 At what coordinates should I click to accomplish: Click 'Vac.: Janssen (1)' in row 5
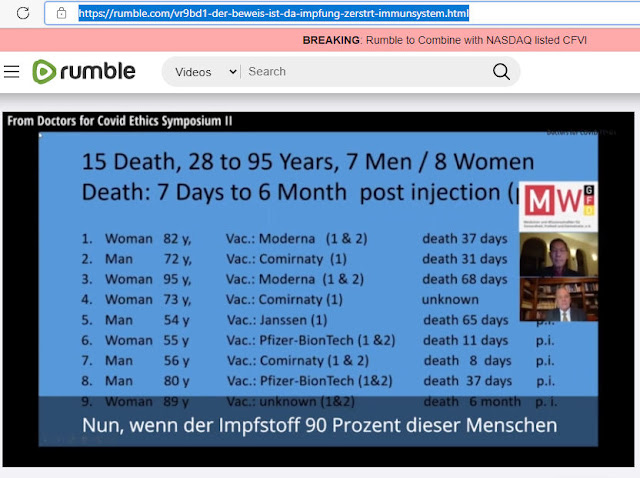277,320
